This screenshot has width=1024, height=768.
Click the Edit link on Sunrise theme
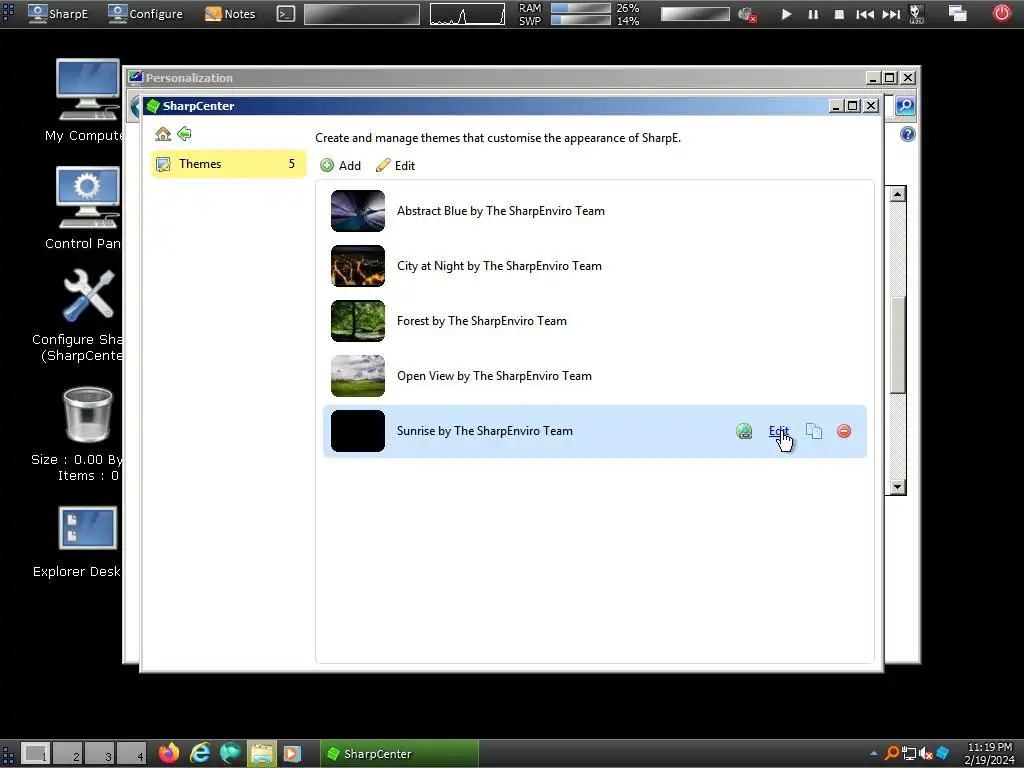(x=778, y=431)
